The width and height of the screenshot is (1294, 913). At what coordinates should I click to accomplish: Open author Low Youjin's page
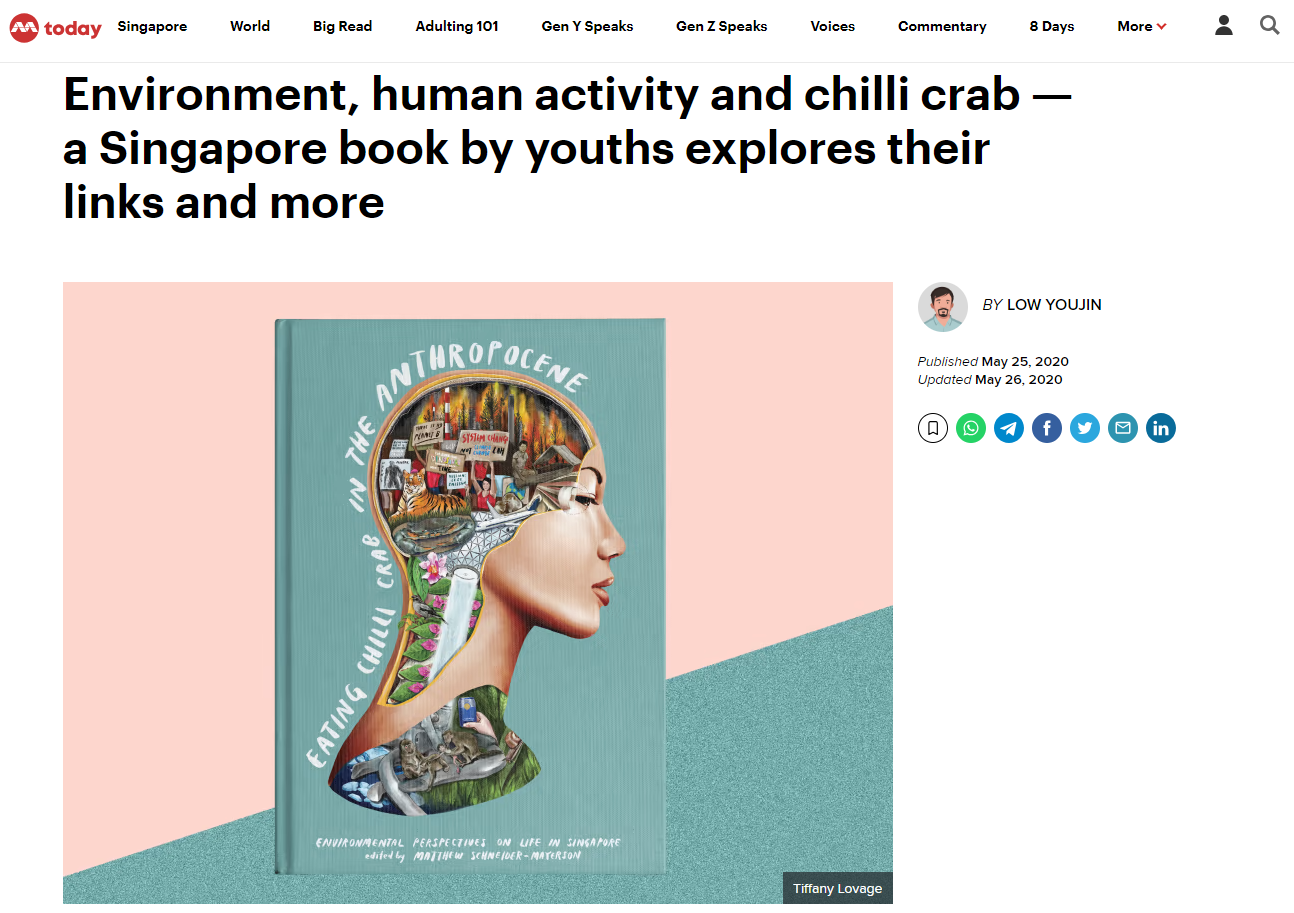[x=1054, y=305]
